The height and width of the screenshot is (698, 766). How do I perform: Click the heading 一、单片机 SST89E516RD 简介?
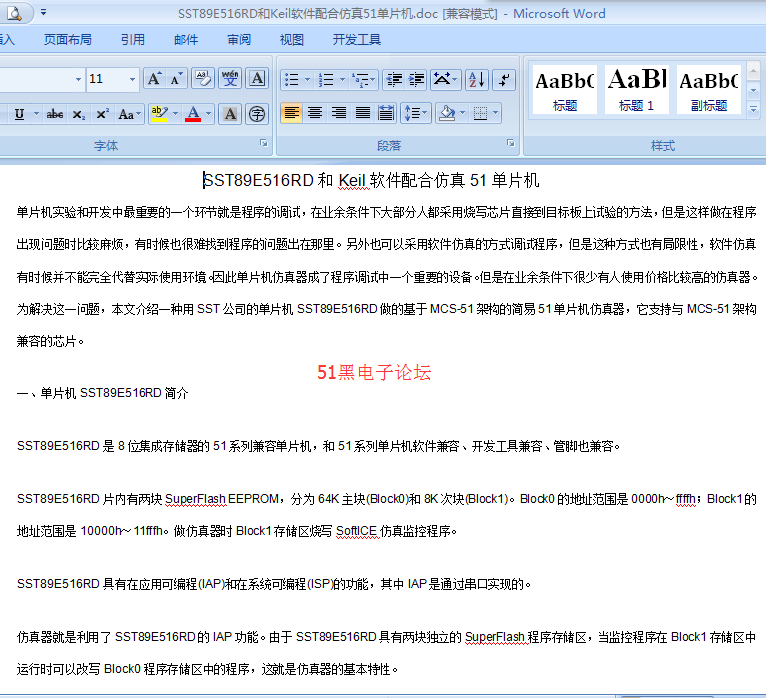click(103, 393)
